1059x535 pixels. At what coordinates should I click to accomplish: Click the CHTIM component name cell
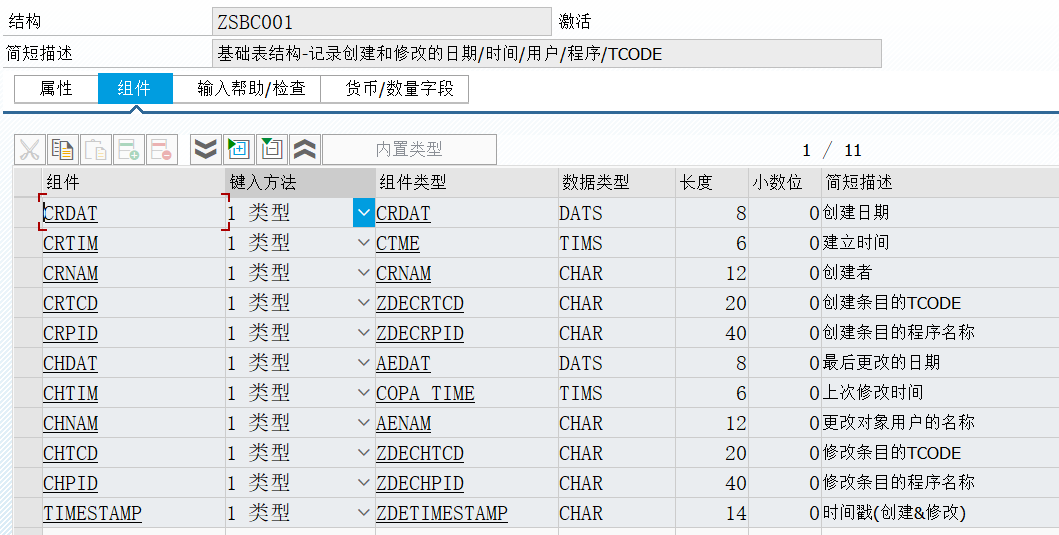pos(134,392)
